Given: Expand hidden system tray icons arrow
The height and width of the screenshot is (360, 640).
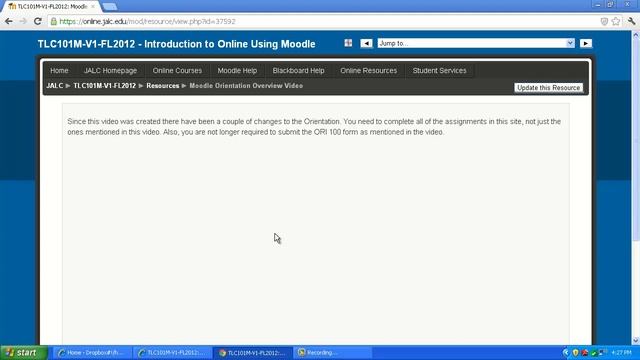Looking at the screenshot, I should coord(566,353).
